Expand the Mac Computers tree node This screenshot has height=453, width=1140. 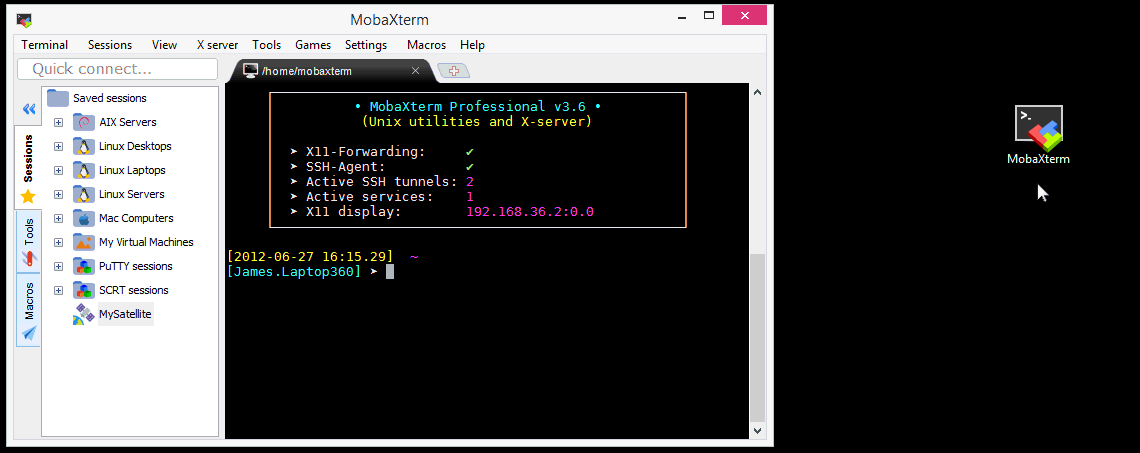[x=59, y=218]
